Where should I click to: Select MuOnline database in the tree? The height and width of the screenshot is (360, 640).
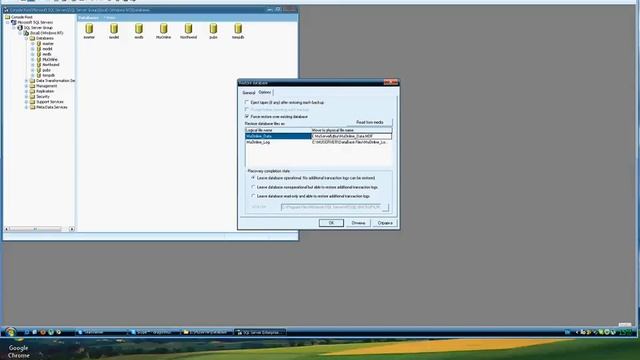(x=50, y=60)
